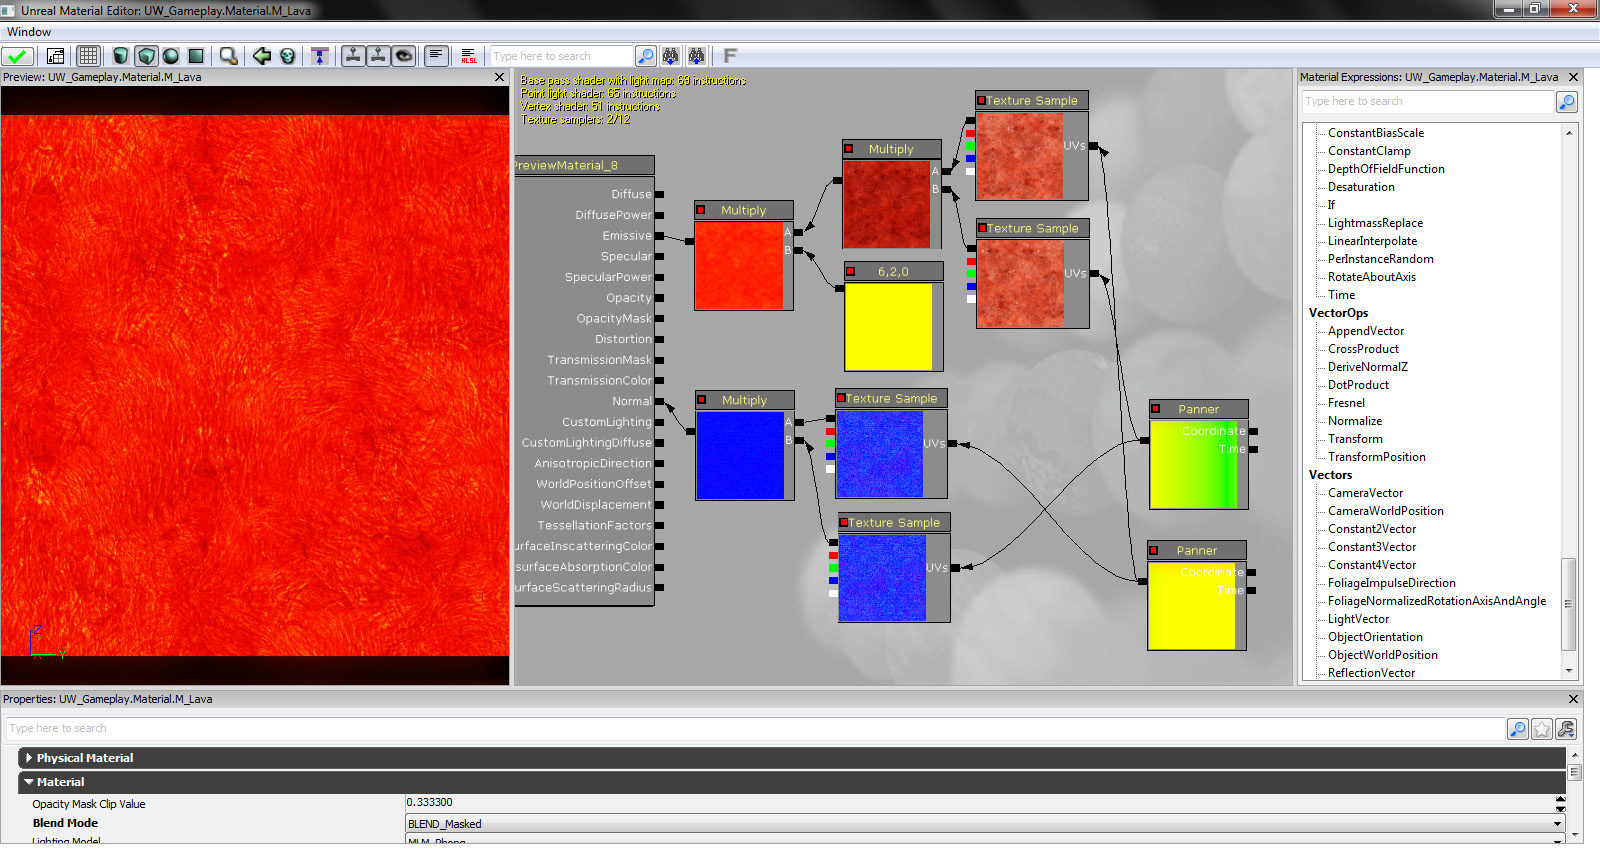The height and width of the screenshot is (860, 1600).
Task: Choose Constant3Vector from Vectors list
Action: 1372,547
